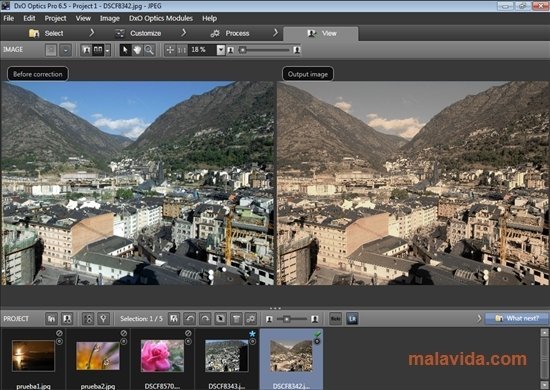Click the Selection: 1 / 5 text

(x=141, y=319)
